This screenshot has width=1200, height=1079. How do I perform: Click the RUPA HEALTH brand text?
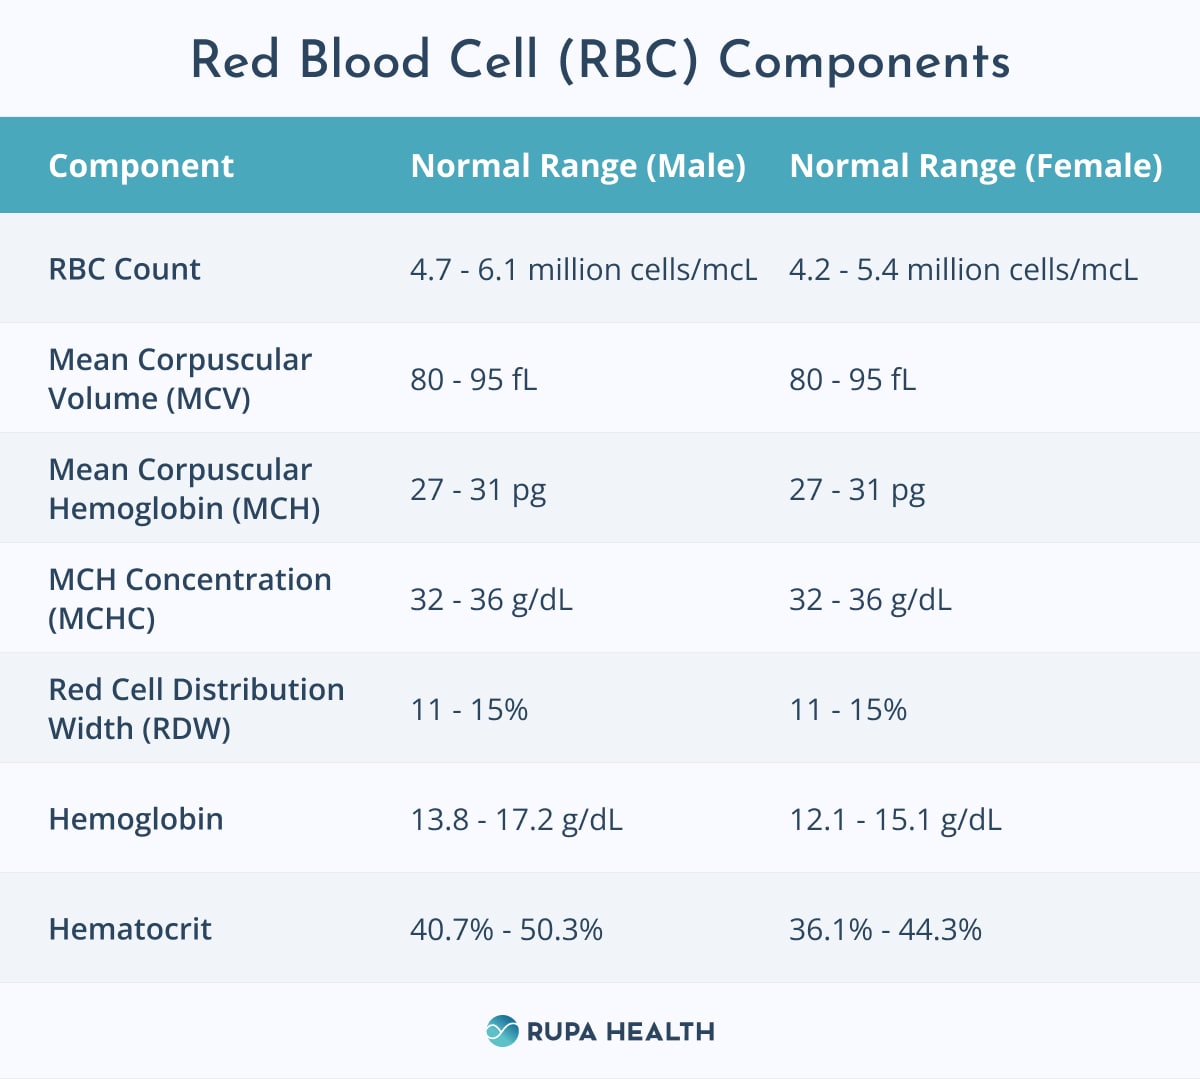tap(620, 1032)
